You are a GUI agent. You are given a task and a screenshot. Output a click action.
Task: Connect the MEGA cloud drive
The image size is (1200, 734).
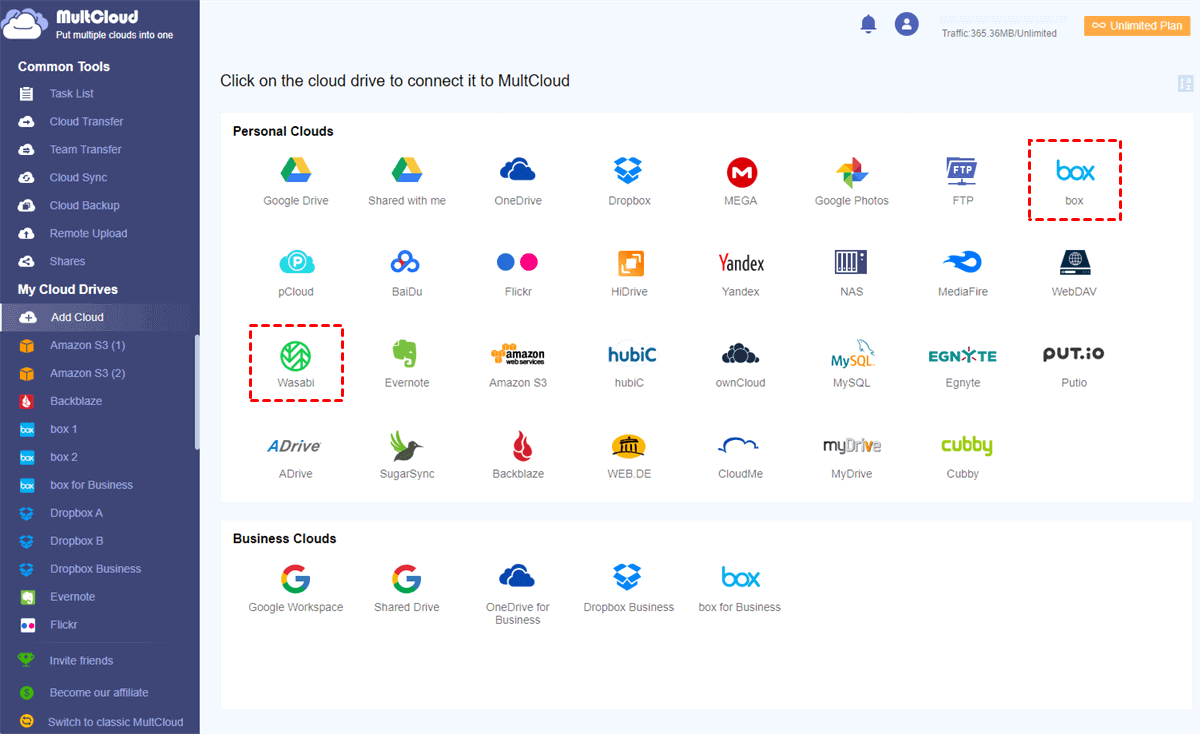(x=741, y=182)
